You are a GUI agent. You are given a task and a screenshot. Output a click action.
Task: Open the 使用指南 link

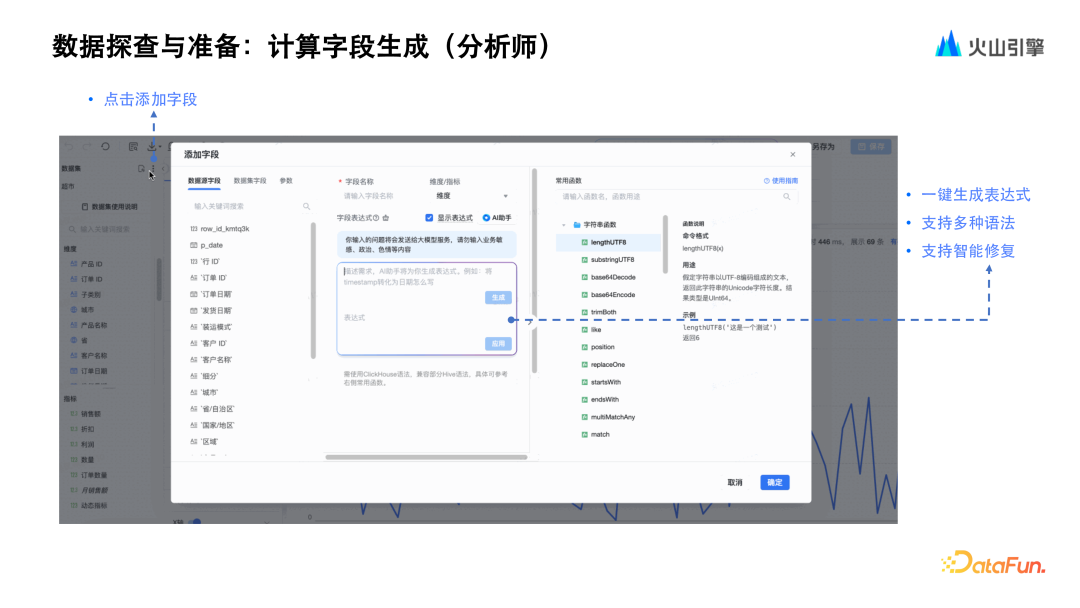(x=781, y=181)
